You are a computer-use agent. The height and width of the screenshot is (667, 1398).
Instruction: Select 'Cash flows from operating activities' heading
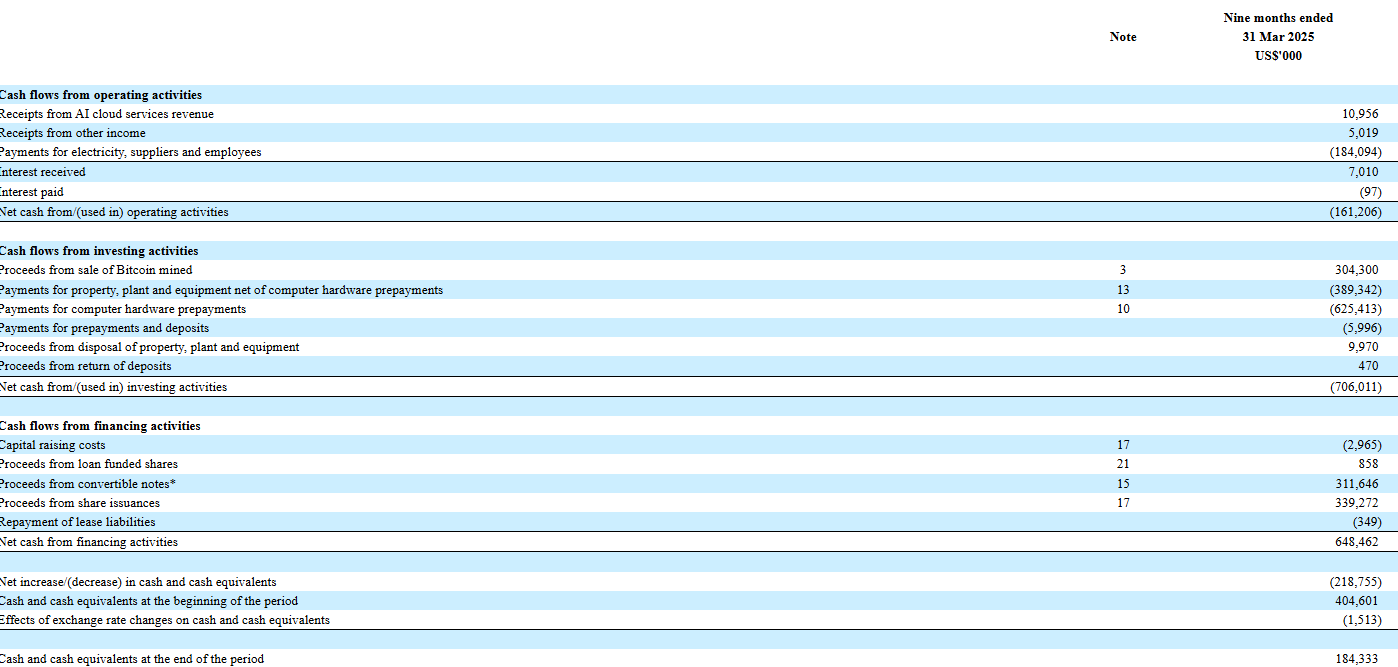(x=100, y=95)
